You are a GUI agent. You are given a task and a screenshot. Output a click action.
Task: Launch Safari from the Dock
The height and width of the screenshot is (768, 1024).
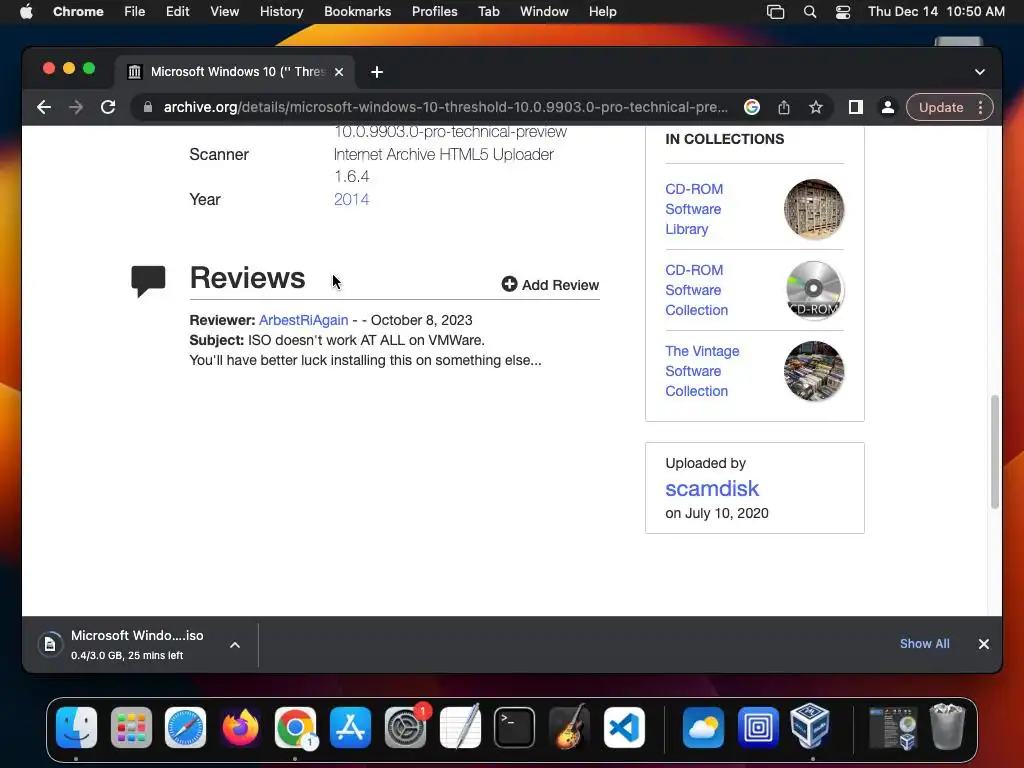tap(185, 727)
